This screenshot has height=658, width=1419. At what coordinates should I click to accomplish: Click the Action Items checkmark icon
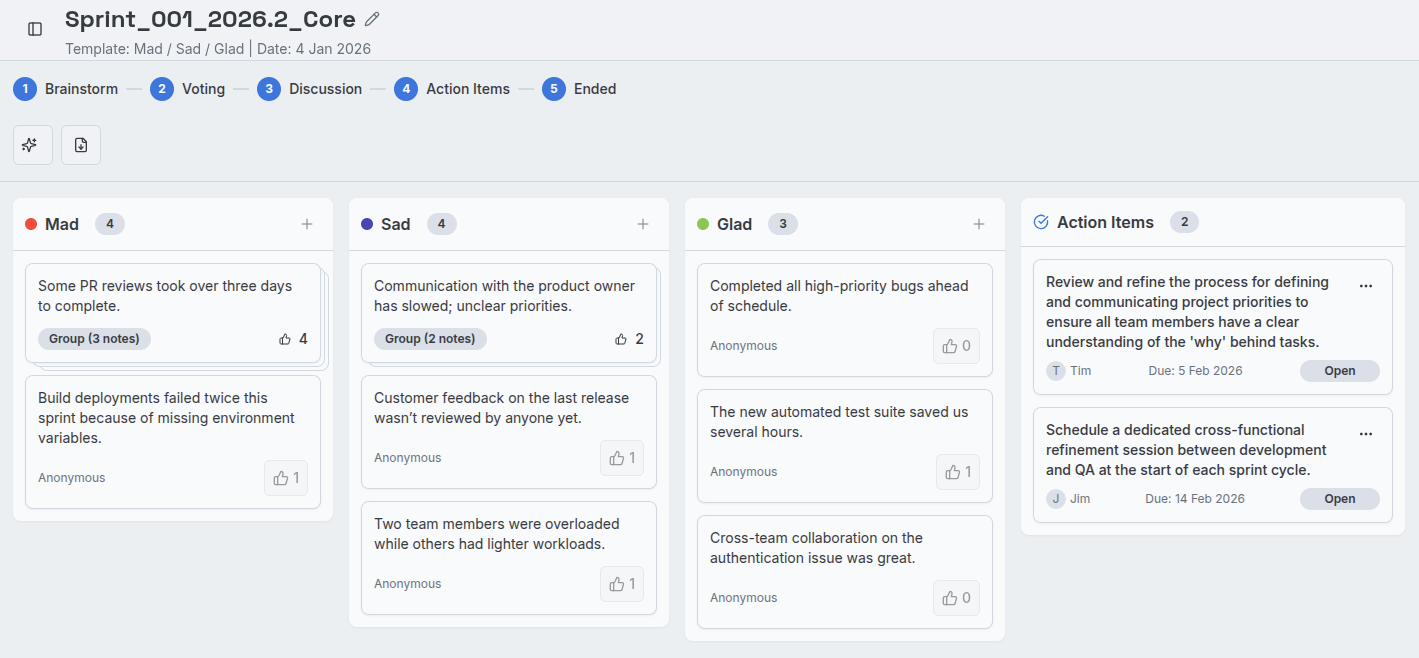pyautogui.click(x=1040, y=222)
